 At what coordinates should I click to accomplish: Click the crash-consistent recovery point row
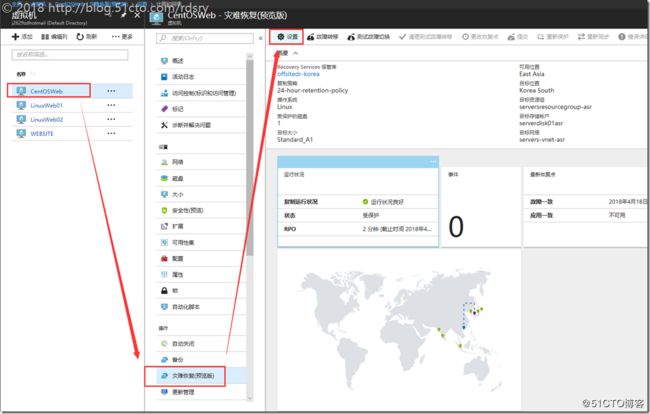586,202
